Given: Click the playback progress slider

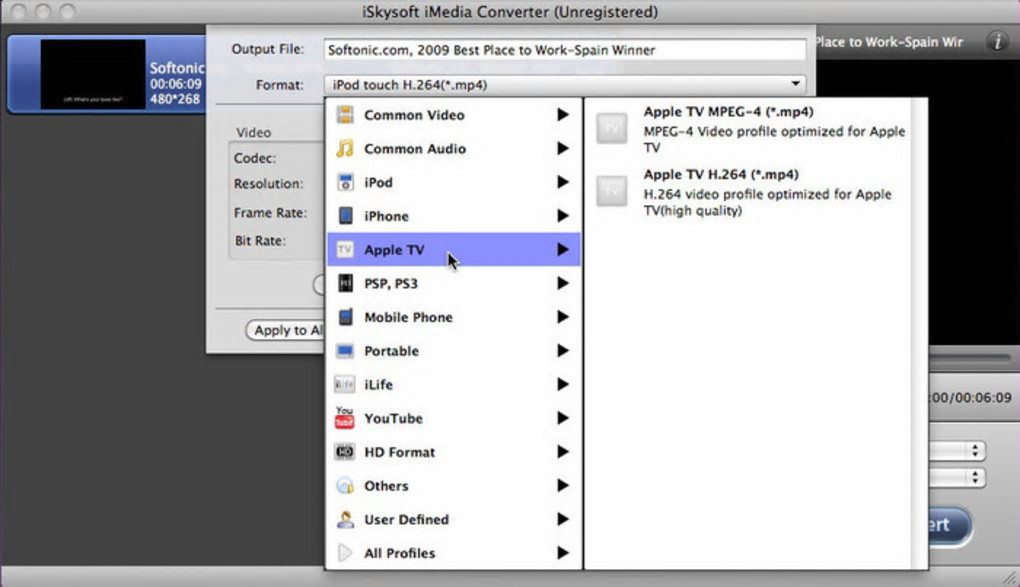Looking at the screenshot, I should click(x=970, y=358).
